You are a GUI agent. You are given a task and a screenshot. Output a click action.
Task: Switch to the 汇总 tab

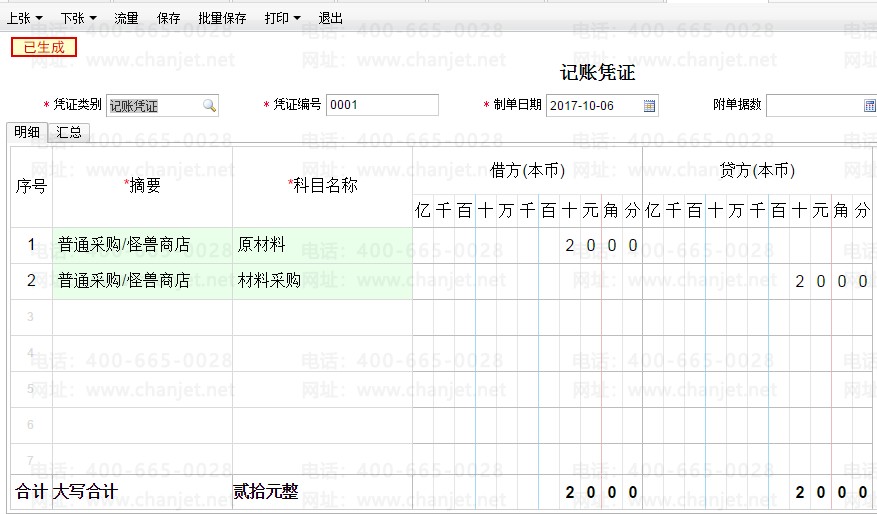click(69, 132)
